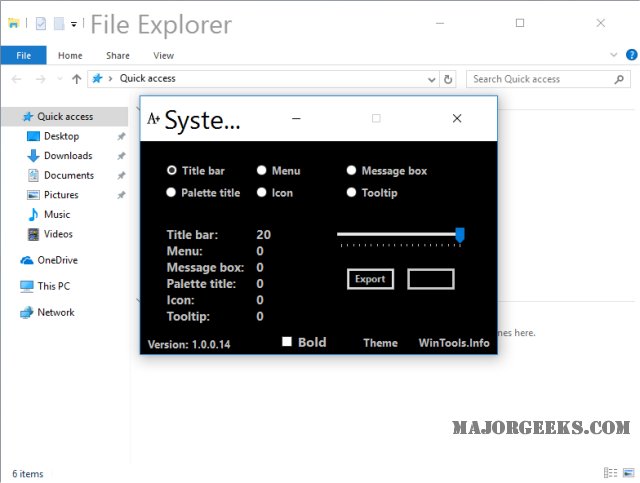Open the File tab in File Explorer

point(23,56)
